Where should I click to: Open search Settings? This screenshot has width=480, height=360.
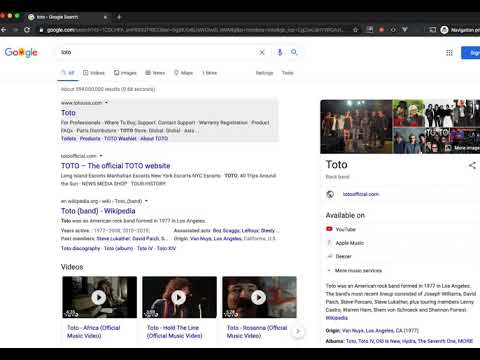pyautogui.click(x=264, y=73)
